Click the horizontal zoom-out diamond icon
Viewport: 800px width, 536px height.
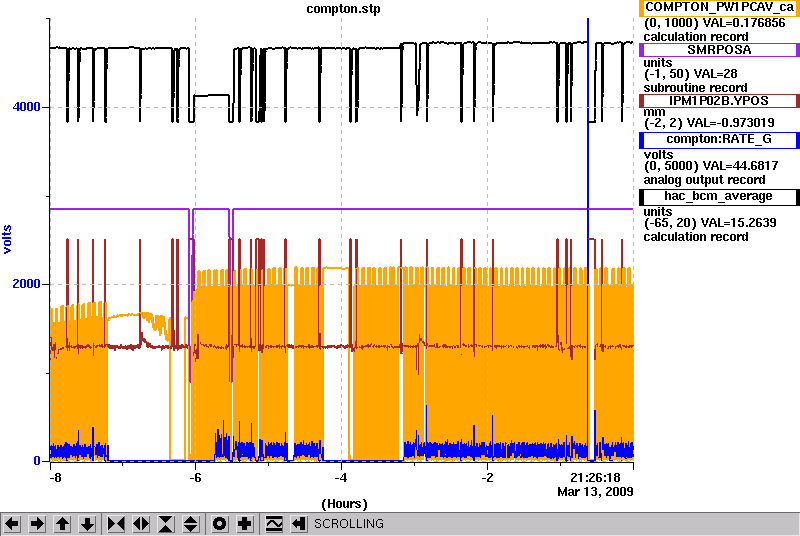click(x=141, y=524)
